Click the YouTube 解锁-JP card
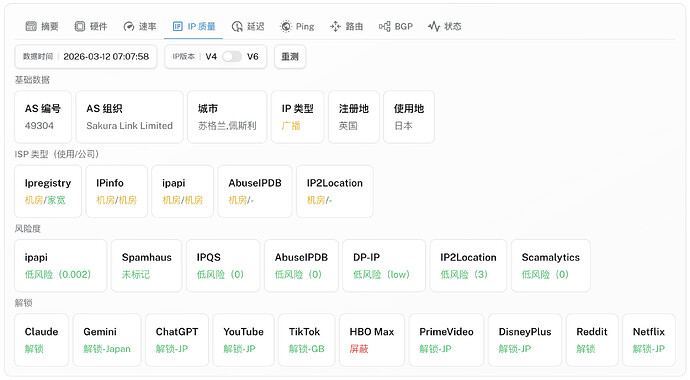Screen dimensions: 690x380 coord(243,340)
